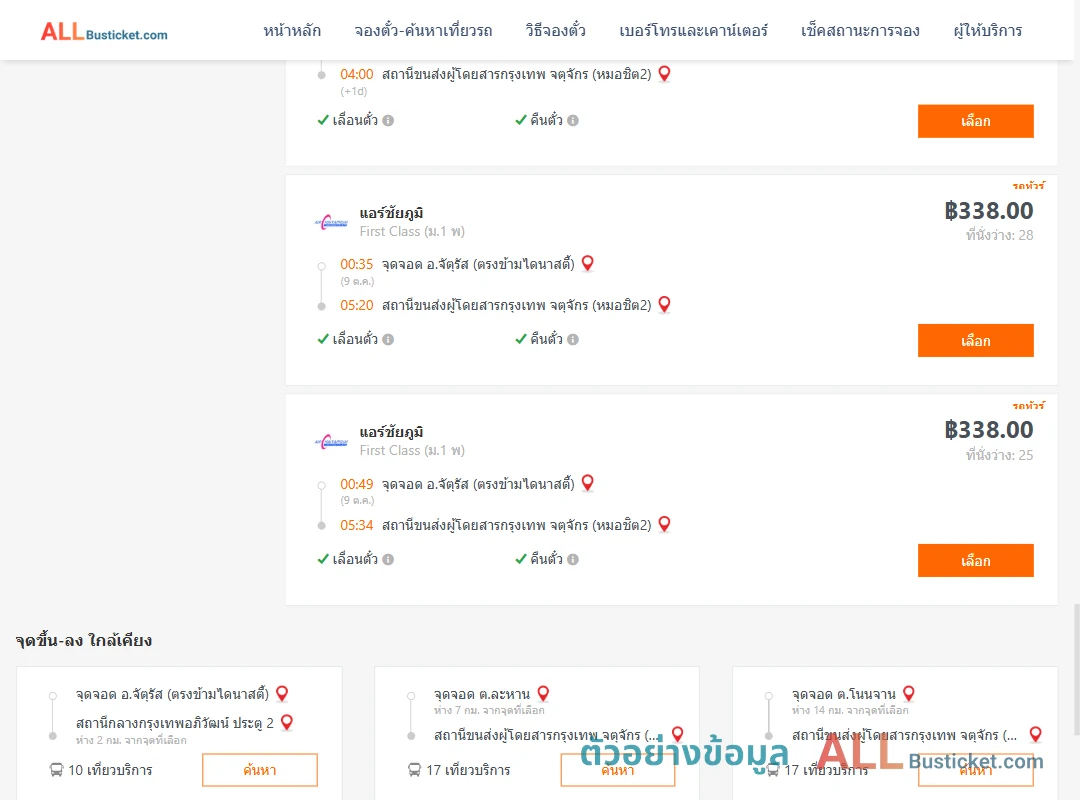
Task: Click แอร์ชัยภูมิ logo of 00:49 trip
Action: (331, 442)
